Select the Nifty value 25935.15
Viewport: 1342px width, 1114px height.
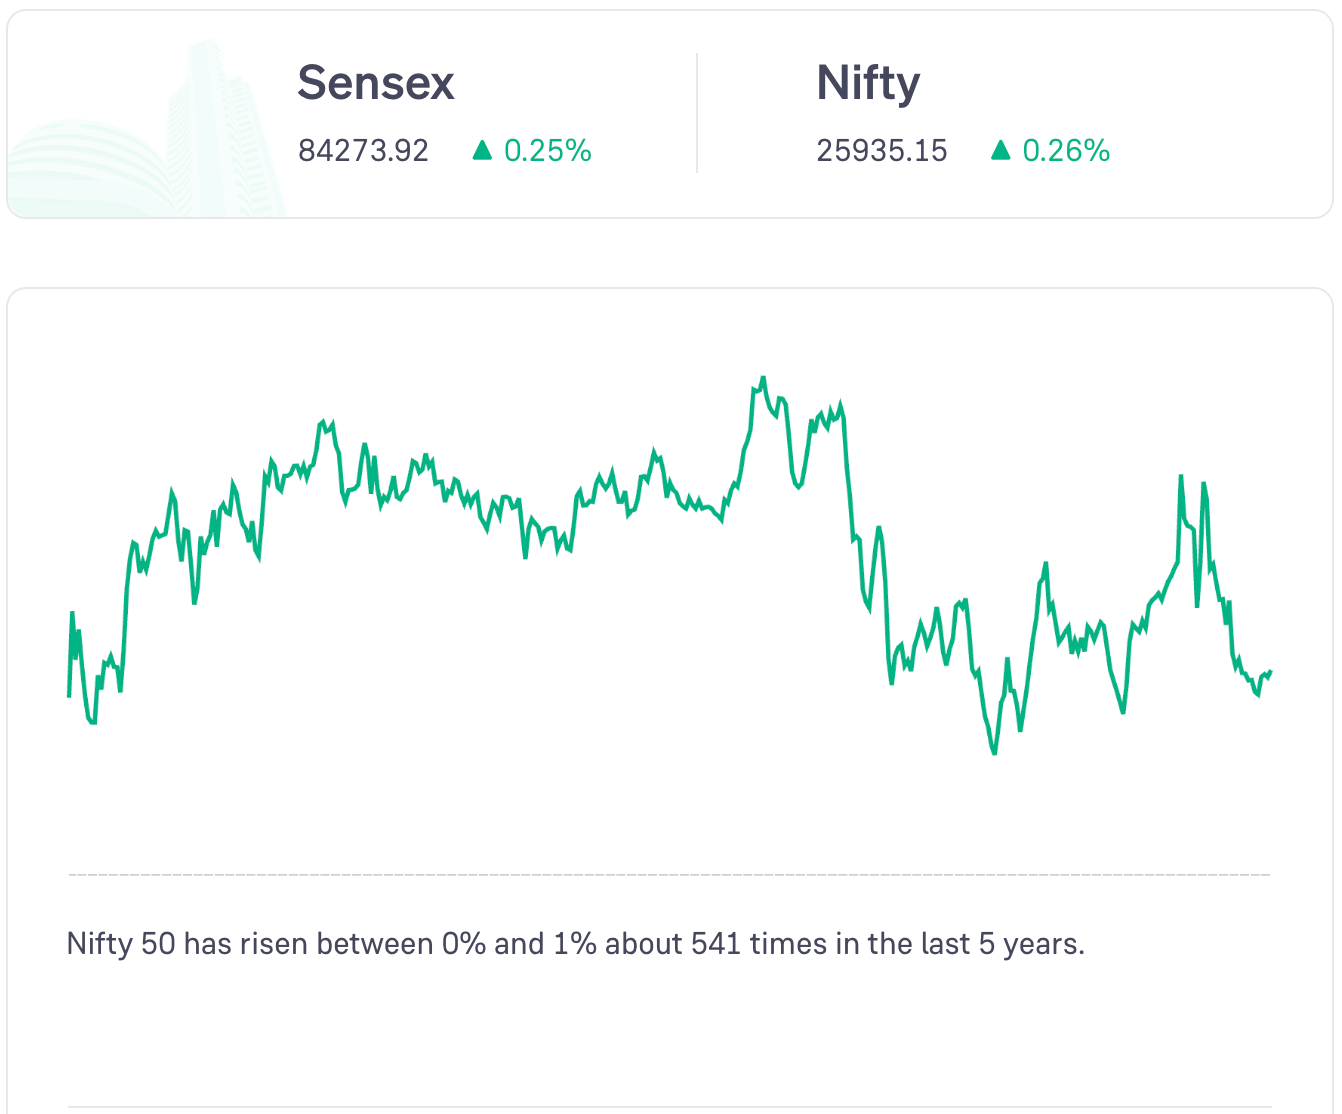pyautogui.click(x=881, y=151)
